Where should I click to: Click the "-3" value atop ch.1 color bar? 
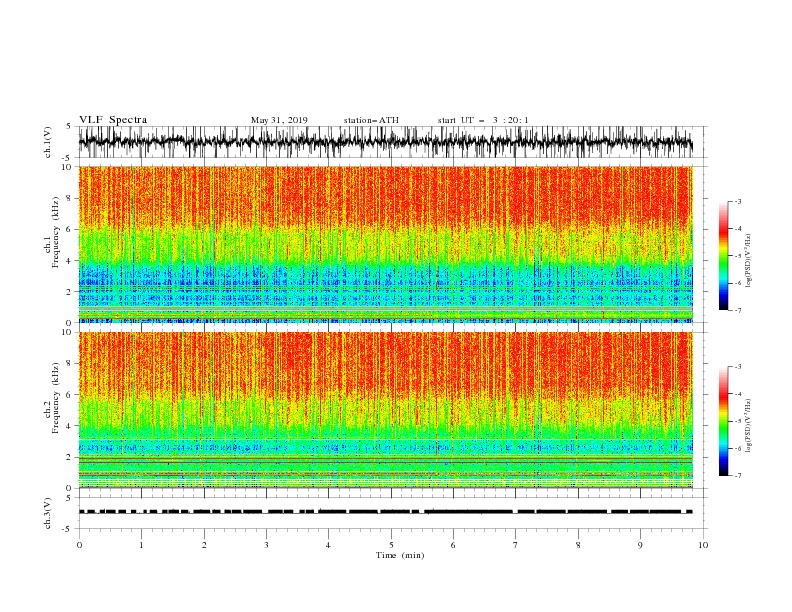pos(738,201)
